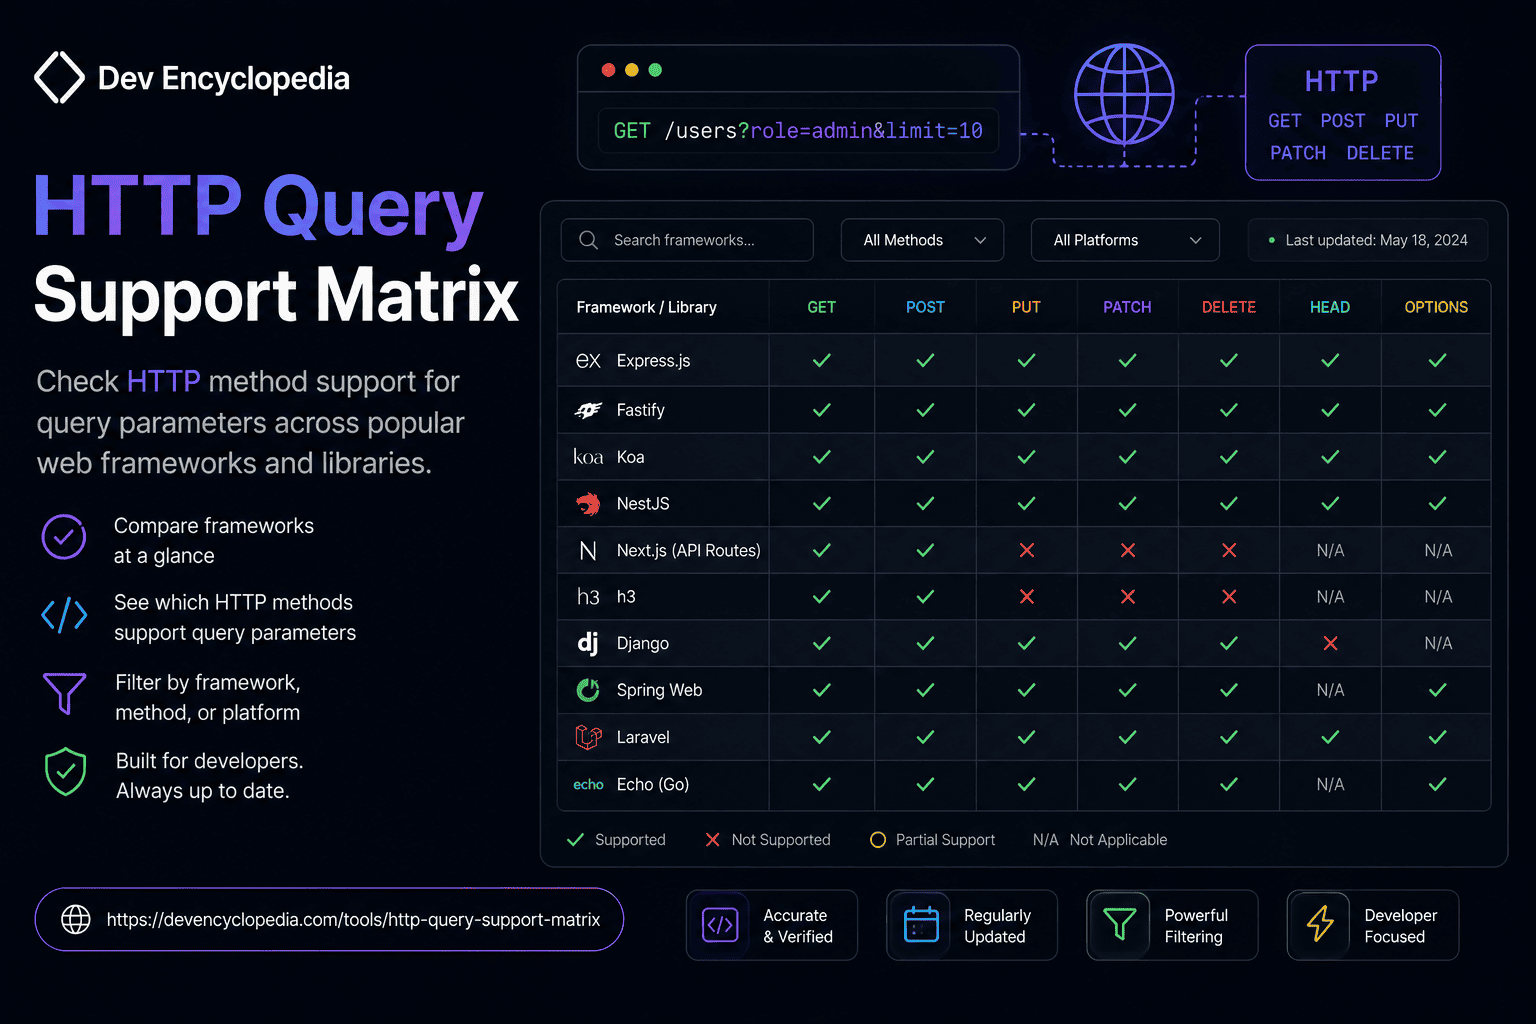Click the Echo (Go) HEAD N/A cell
This screenshot has height=1024, width=1536.
[1330, 785]
